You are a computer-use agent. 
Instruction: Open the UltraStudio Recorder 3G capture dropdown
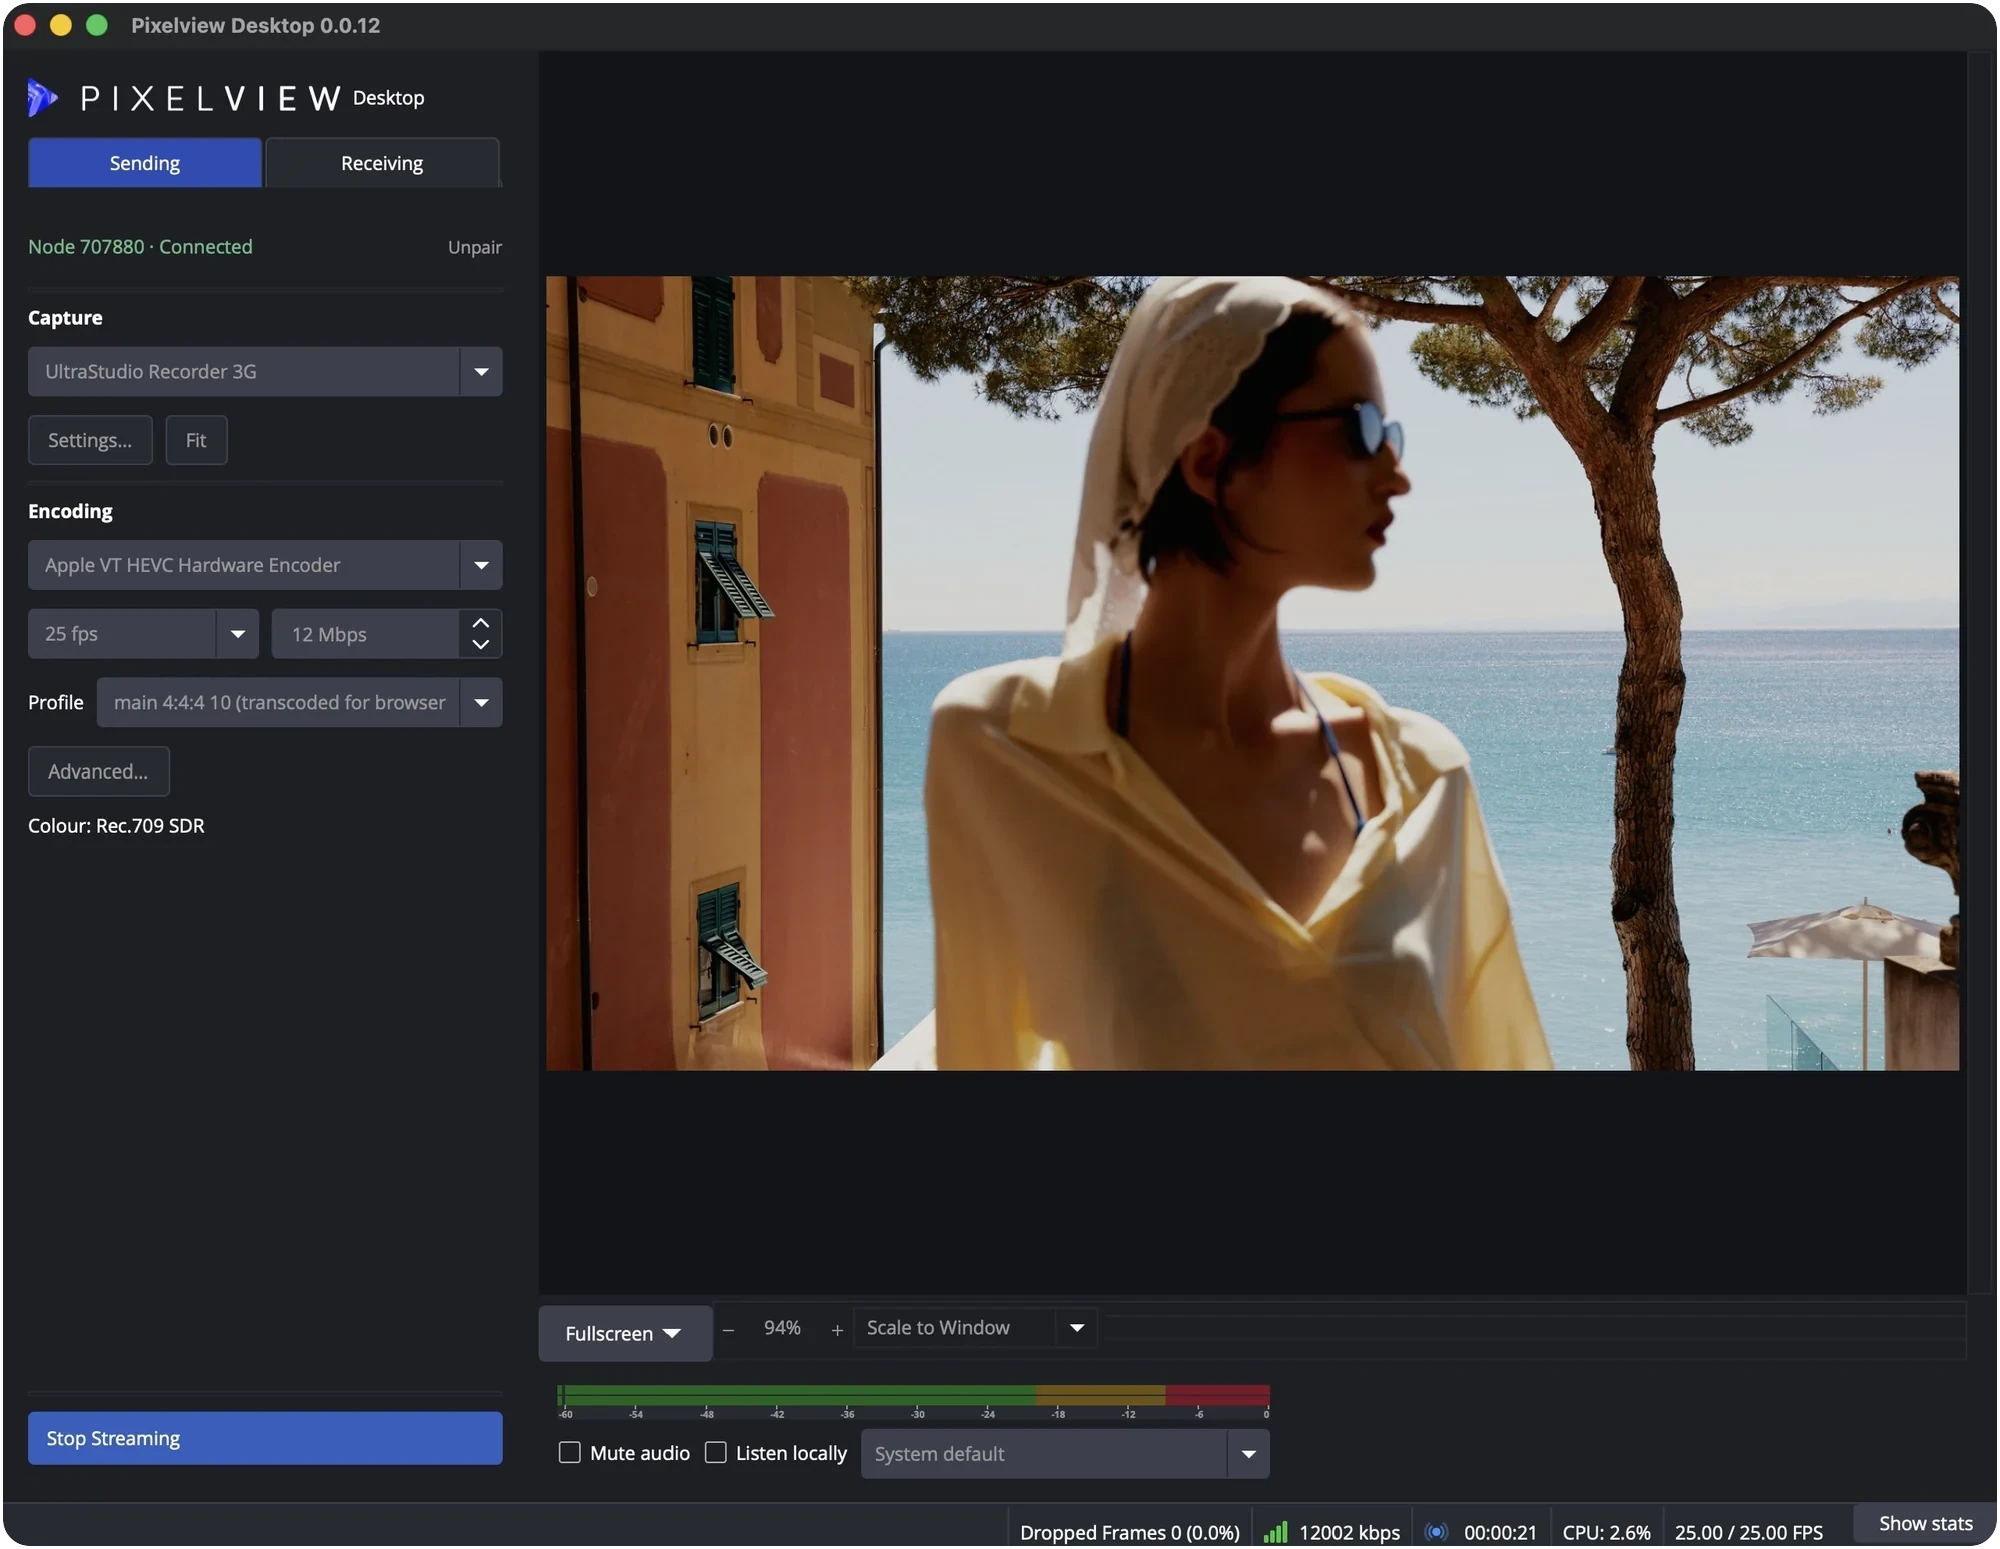coord(265,372)
